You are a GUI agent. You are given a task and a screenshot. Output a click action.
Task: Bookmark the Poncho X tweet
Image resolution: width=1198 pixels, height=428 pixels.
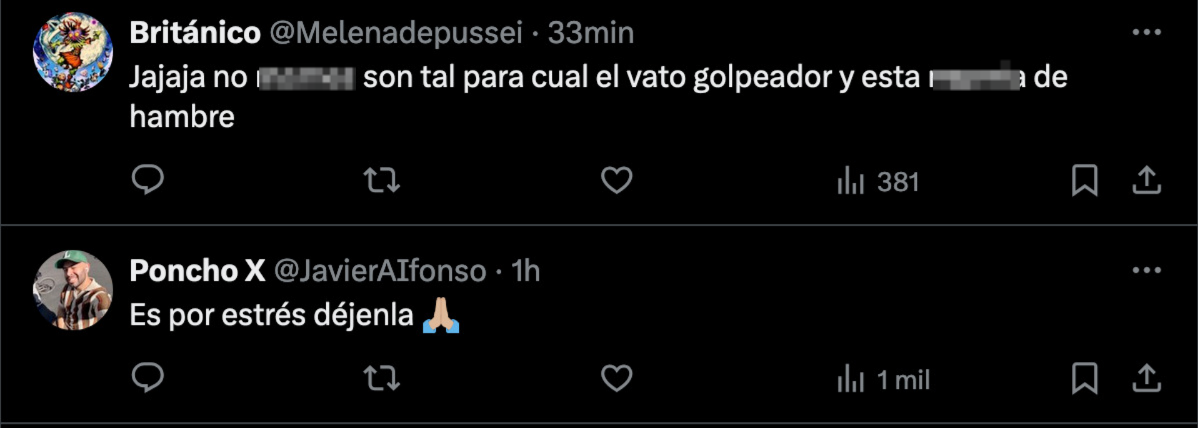tap(1084, 378)
